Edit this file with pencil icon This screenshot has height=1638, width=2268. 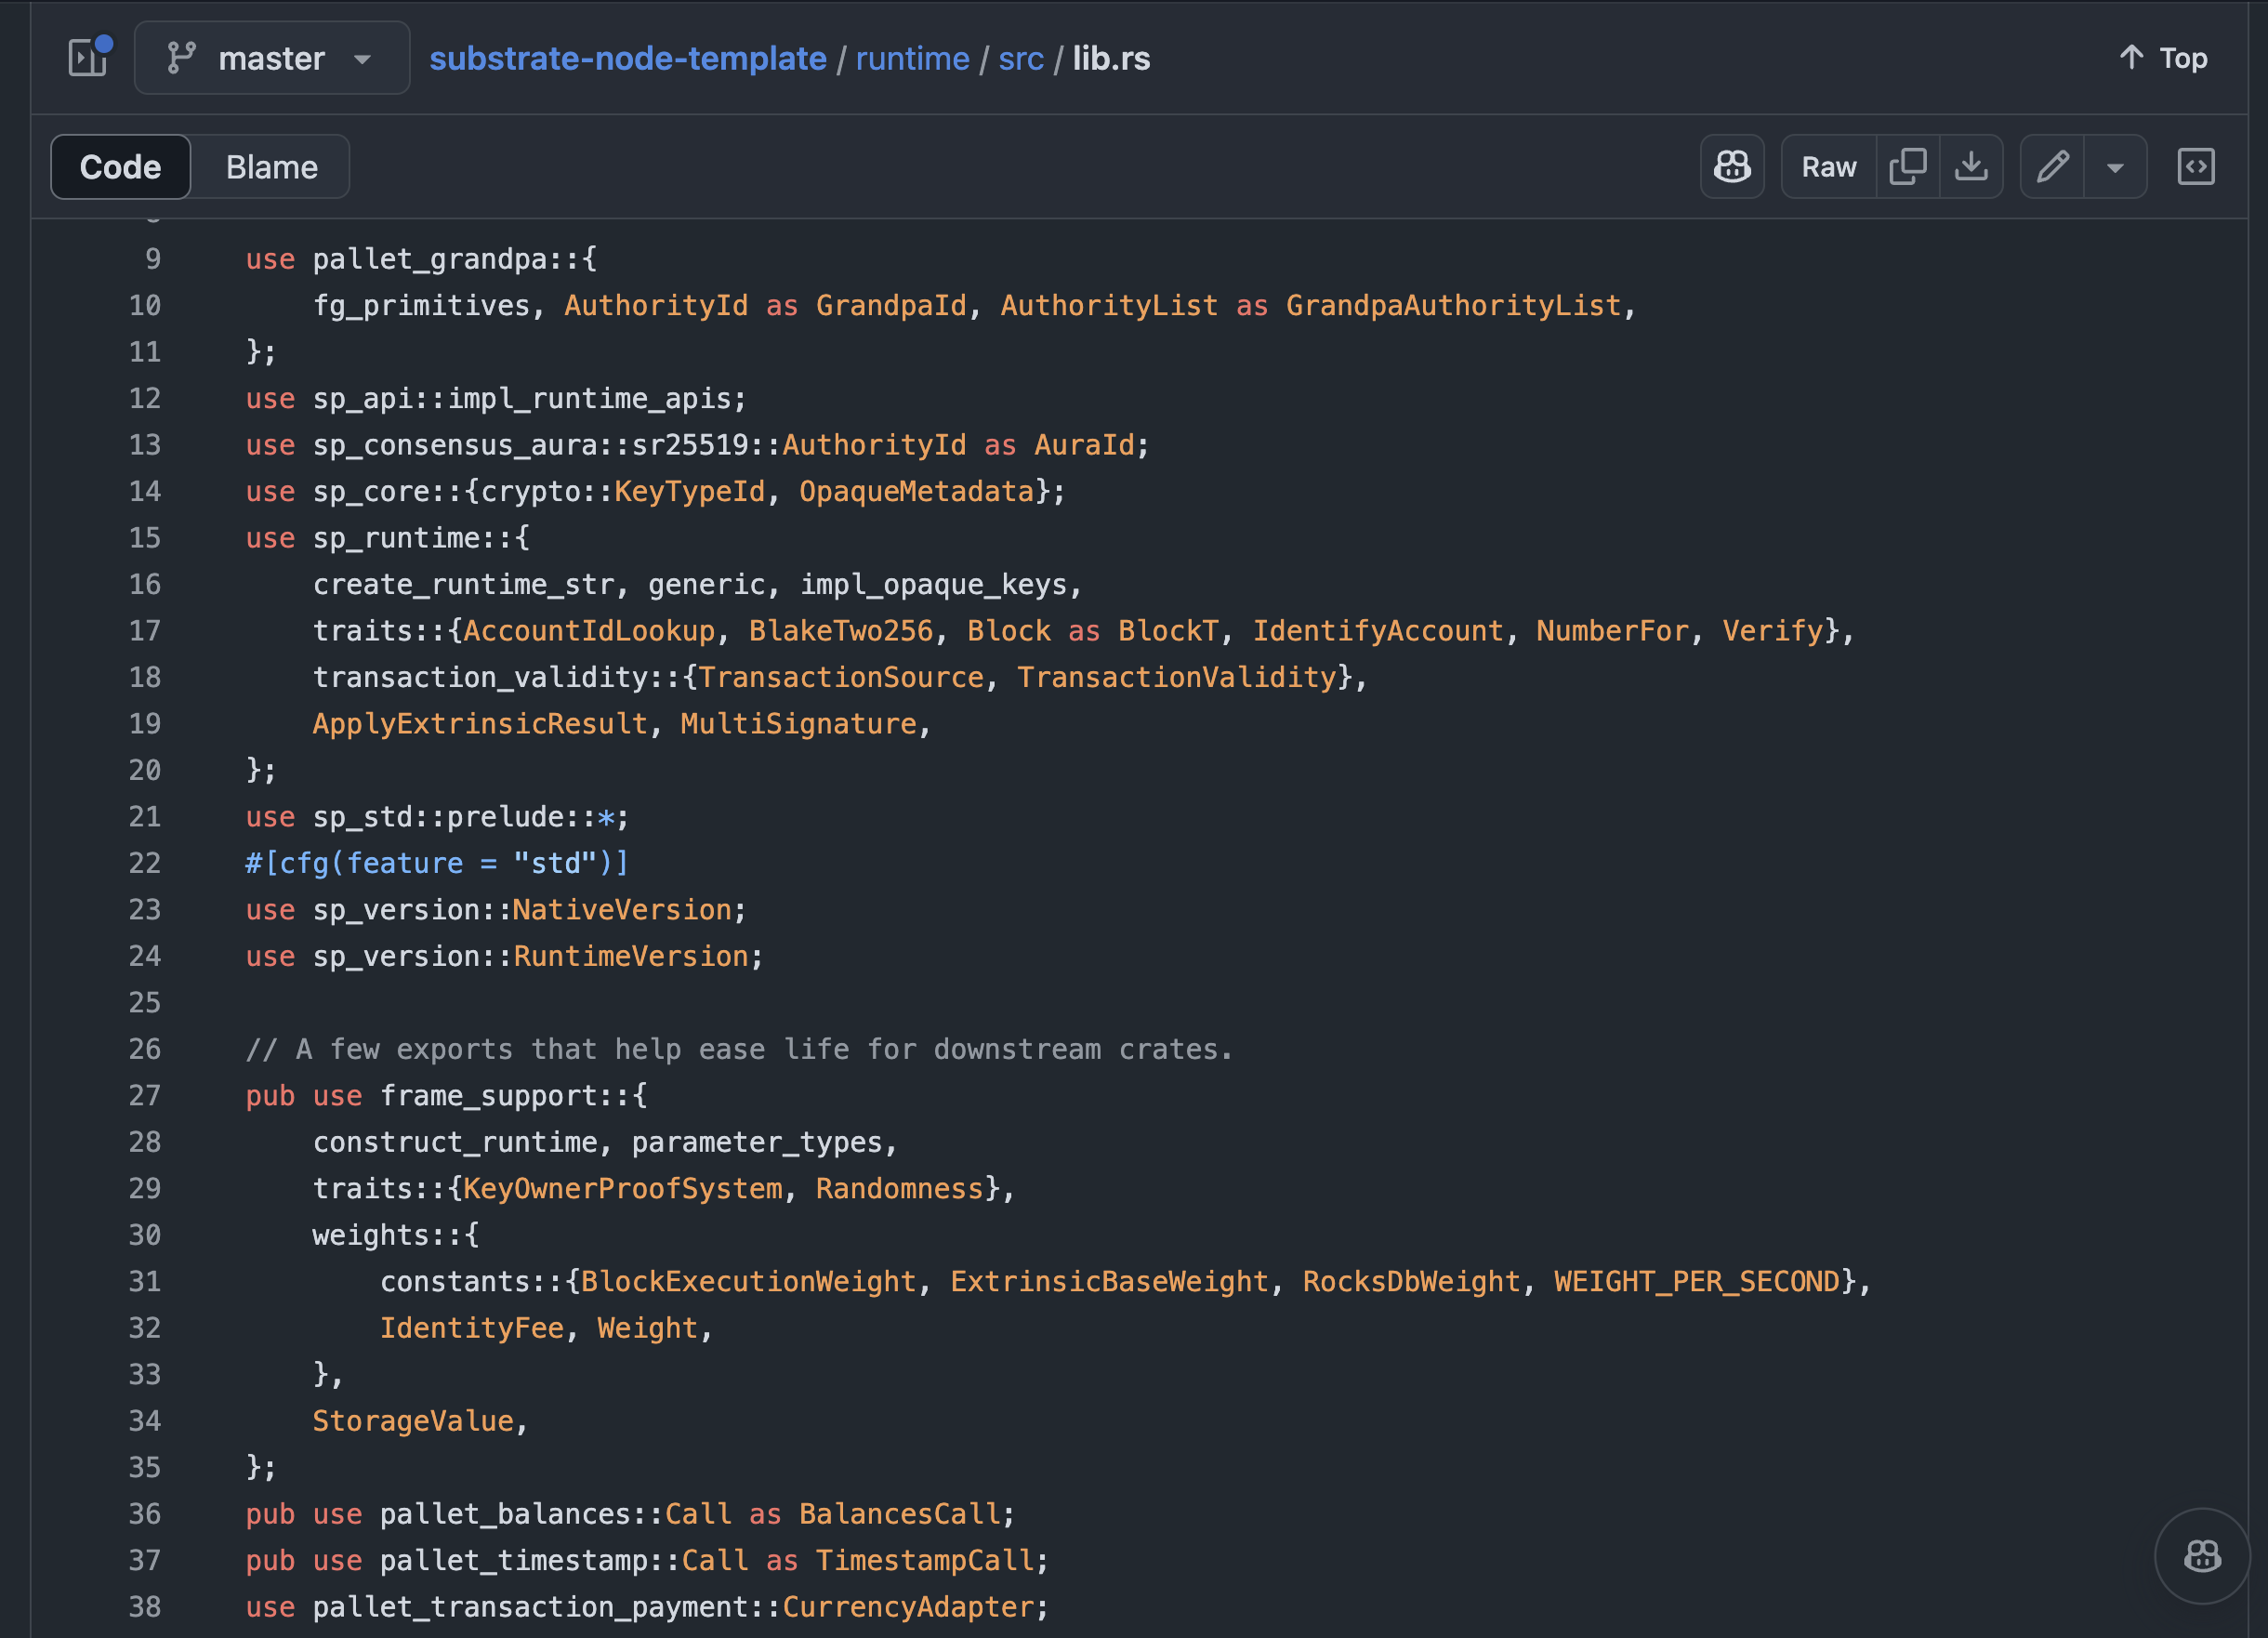(x=2052, y=167)
